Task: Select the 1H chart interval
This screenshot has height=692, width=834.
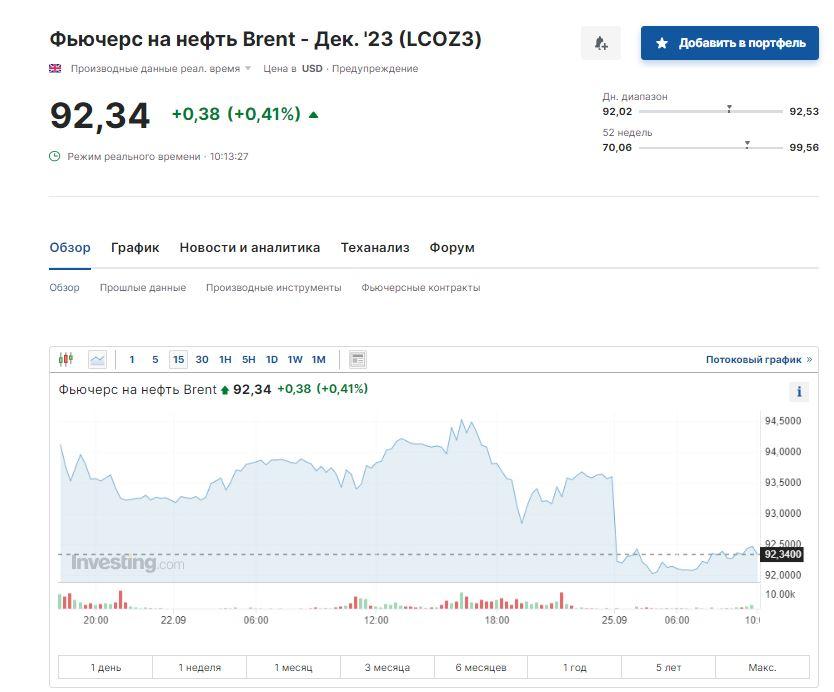Action: coord(225,359)
